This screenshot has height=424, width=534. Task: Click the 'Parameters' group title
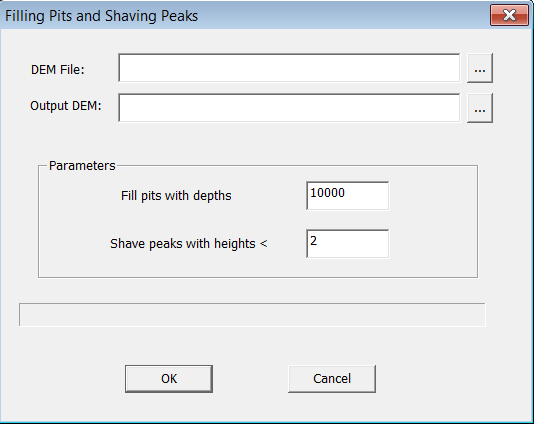pos(82,166)
